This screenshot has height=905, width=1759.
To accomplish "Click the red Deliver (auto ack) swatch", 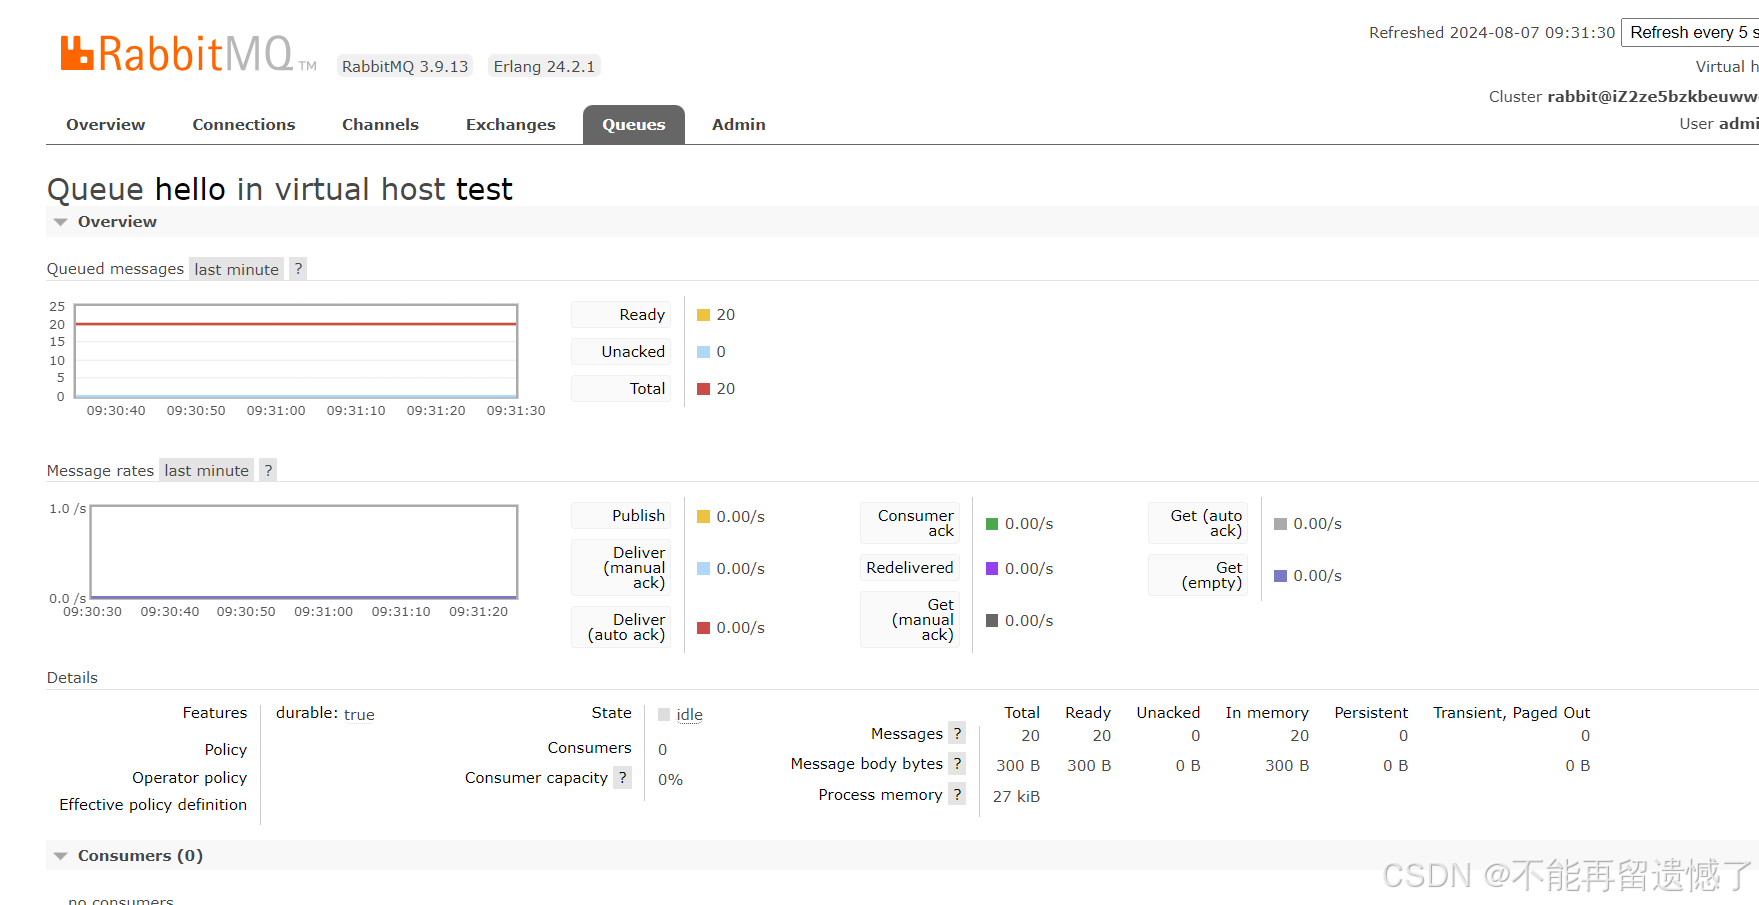I will 703,628.
